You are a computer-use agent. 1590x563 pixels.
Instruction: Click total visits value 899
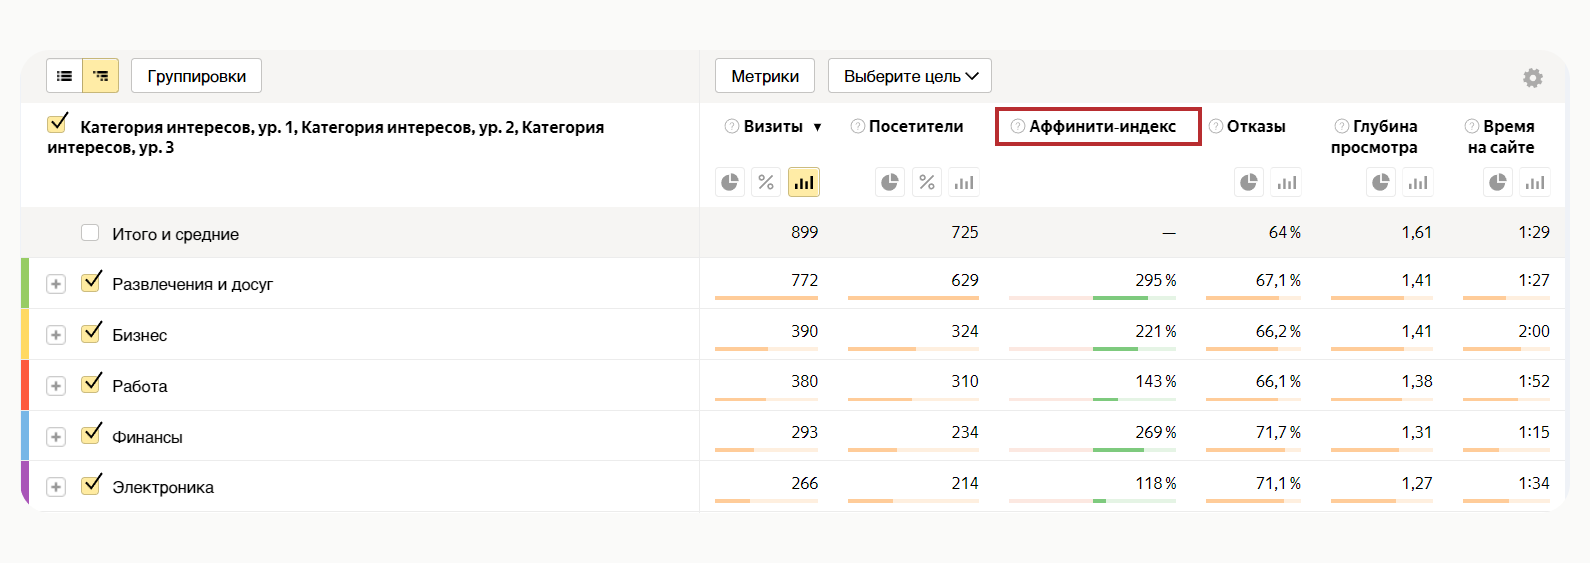pos(805,232)
